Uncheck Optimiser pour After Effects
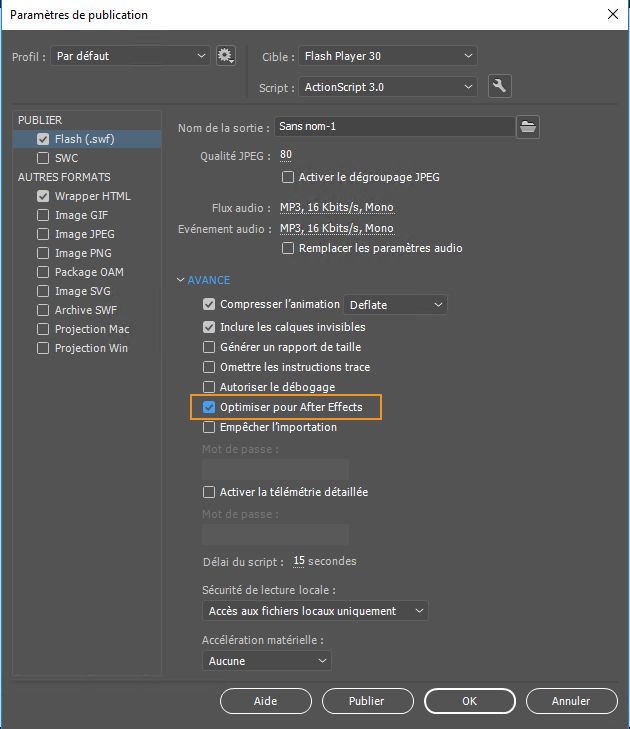Viewport: 630px width, 729px height. tap(209, 407)
